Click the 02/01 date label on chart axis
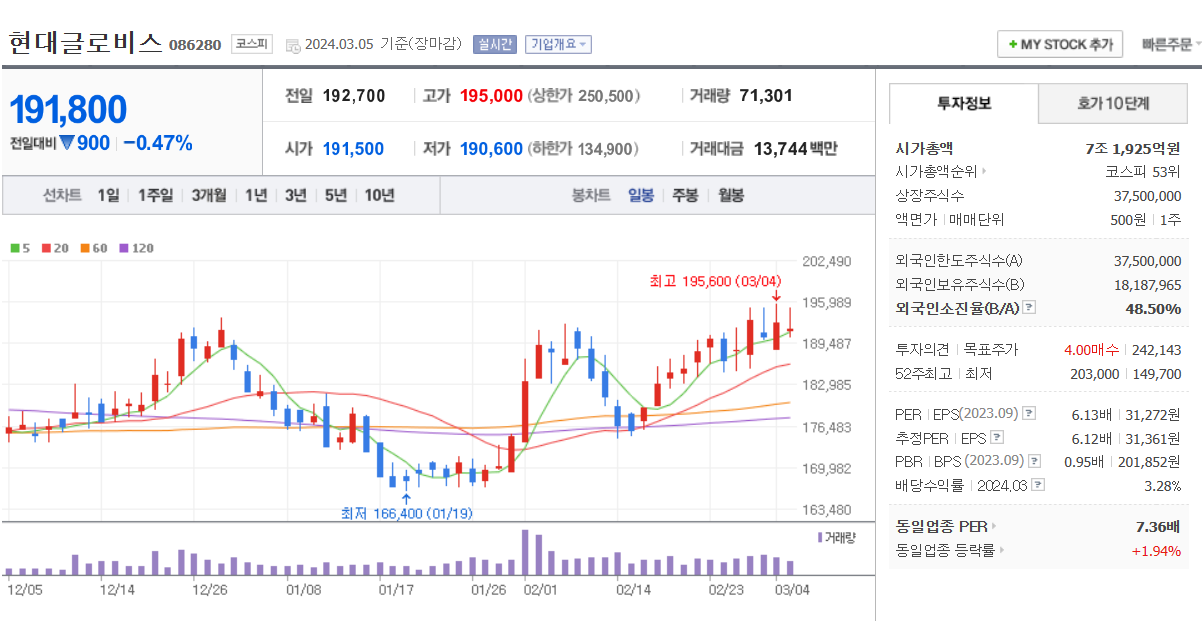The width and height of the screenshot is (1203, 621). 540,590
